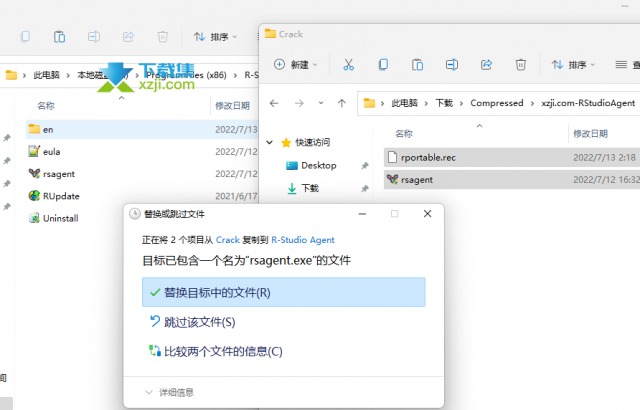Select the en folder in left window
The height and width of the screenshot is (410, 640).
[142, 129]
